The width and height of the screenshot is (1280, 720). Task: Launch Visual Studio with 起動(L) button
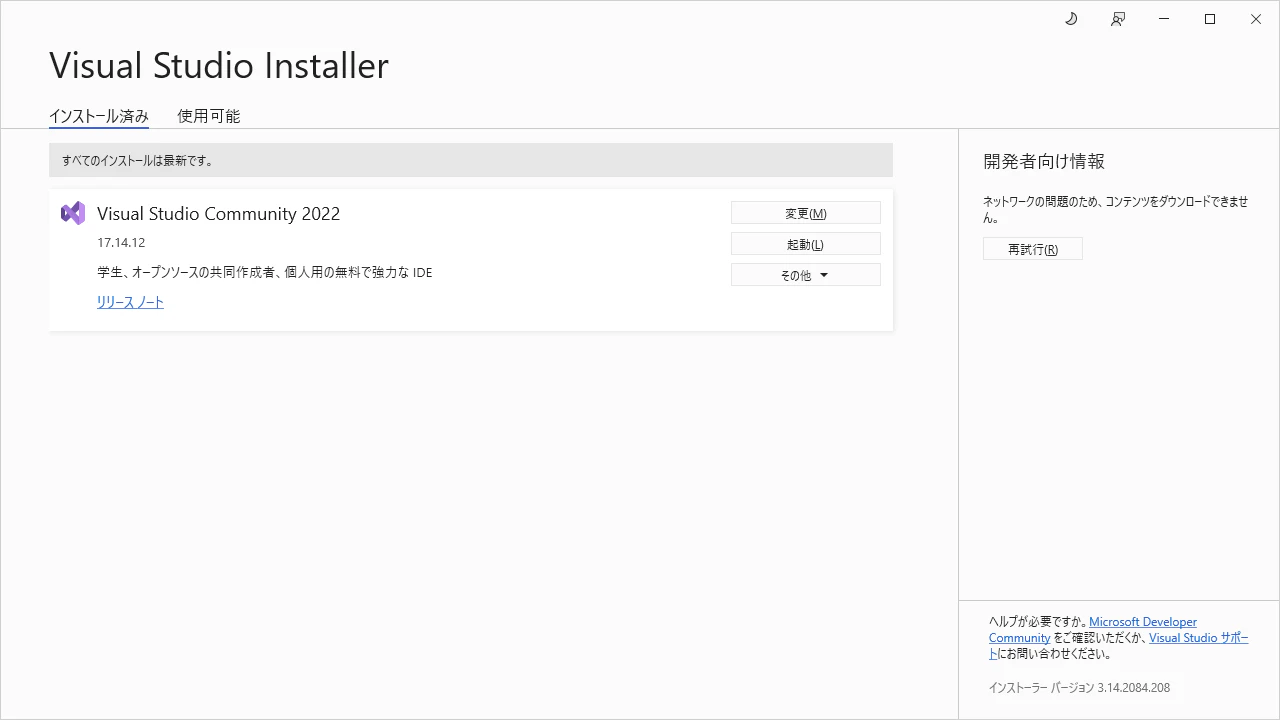806,244
